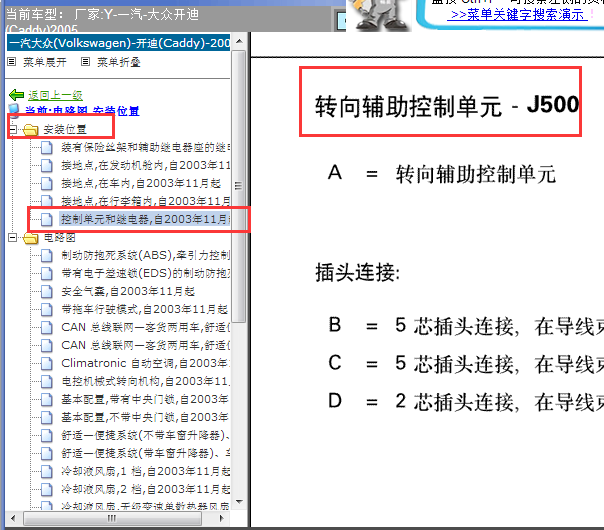Screen dimensions: 604x530
Task: Click document icon for 接地点,在发动机舱内
Action: pyautogui.click(x=47, y=165)
